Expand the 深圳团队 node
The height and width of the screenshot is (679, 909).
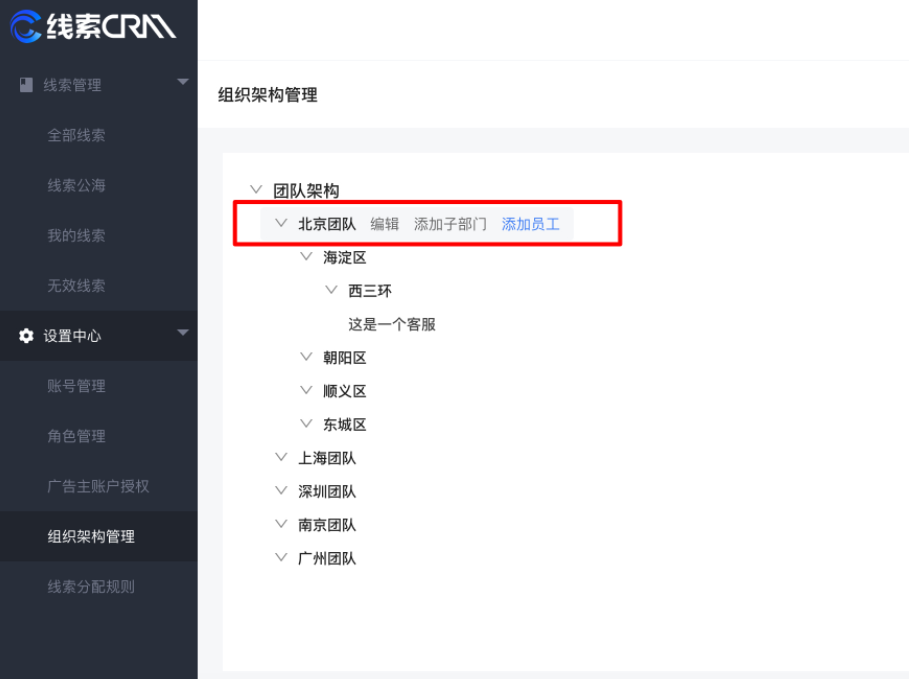(x=281, y=490)
